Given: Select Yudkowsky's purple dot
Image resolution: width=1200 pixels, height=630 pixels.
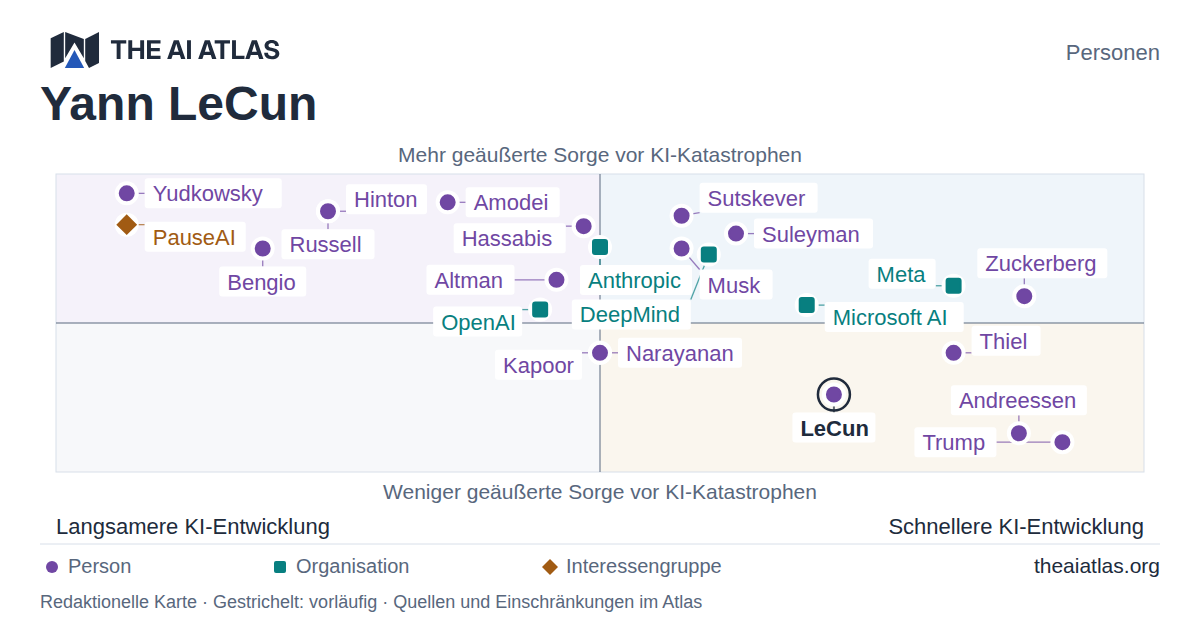Looking at the screenshot, I should pos(126,194).
